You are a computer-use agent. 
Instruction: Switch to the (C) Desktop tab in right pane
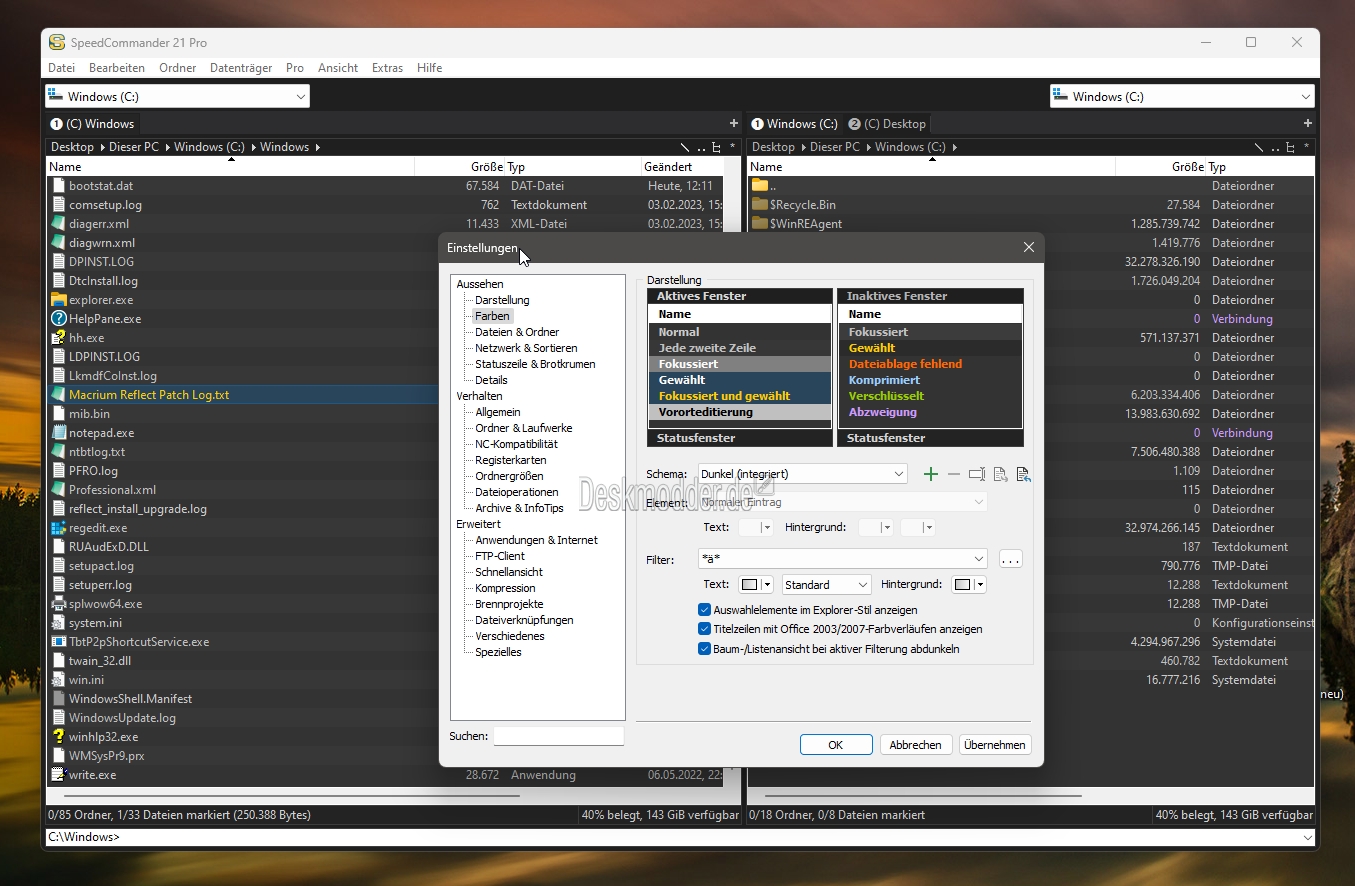[887, 124]
